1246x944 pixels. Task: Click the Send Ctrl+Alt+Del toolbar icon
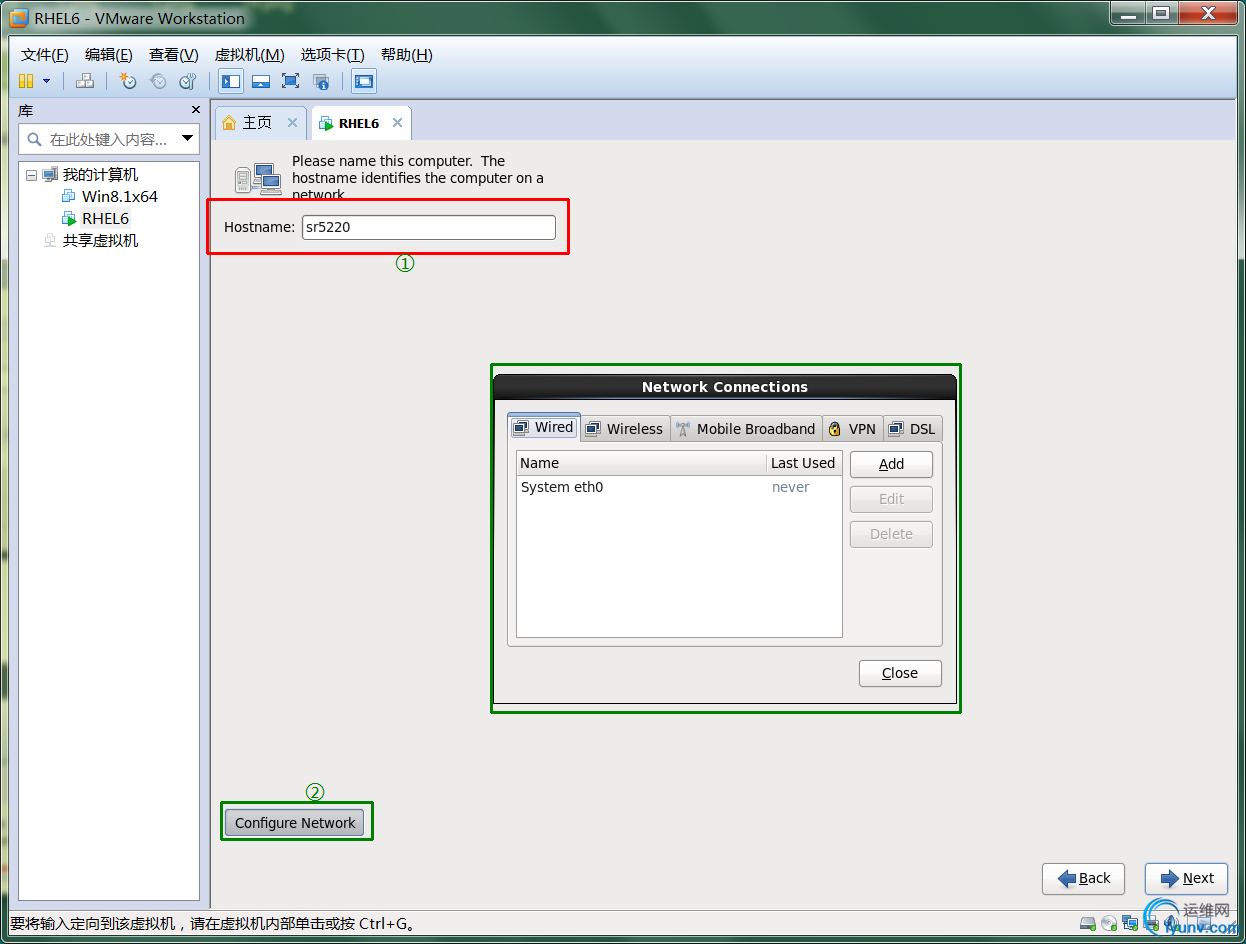(85, 81)
